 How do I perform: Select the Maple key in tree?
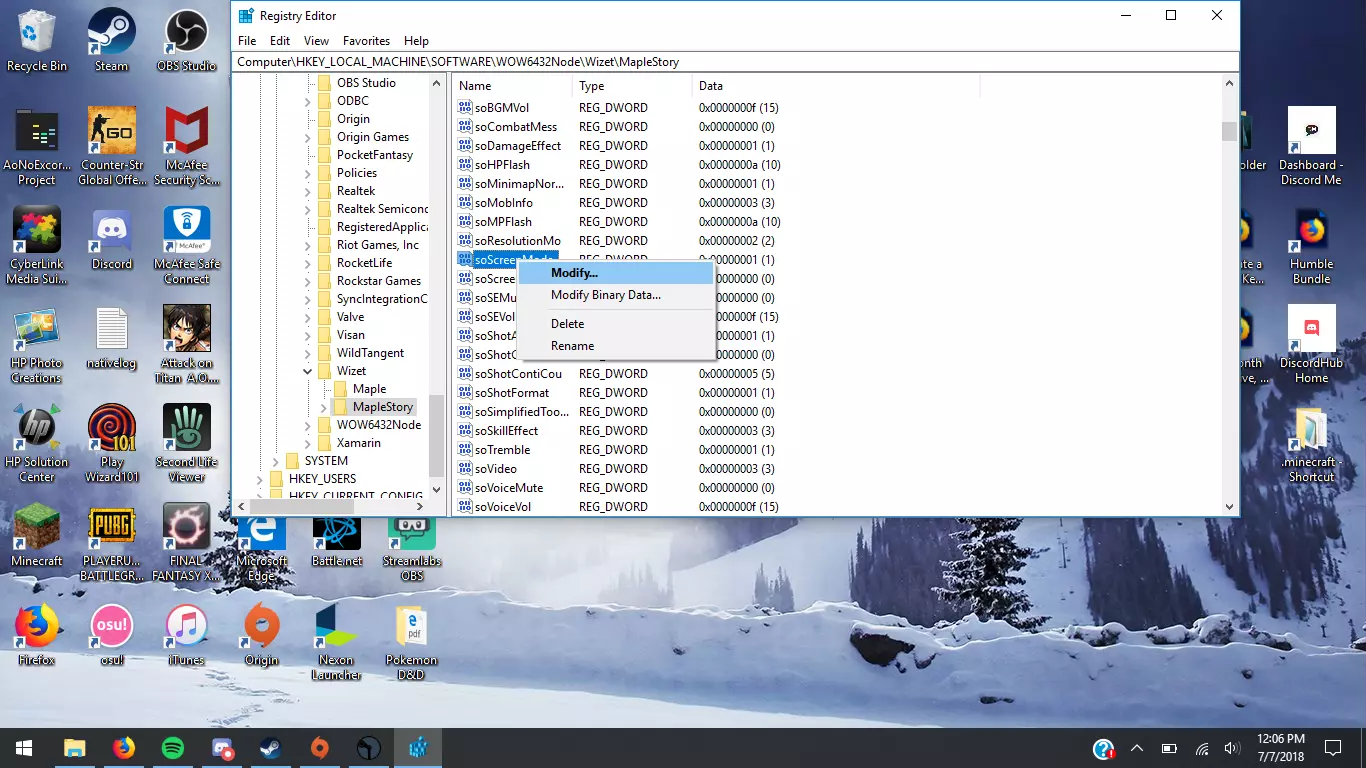(x=369, y=389)
